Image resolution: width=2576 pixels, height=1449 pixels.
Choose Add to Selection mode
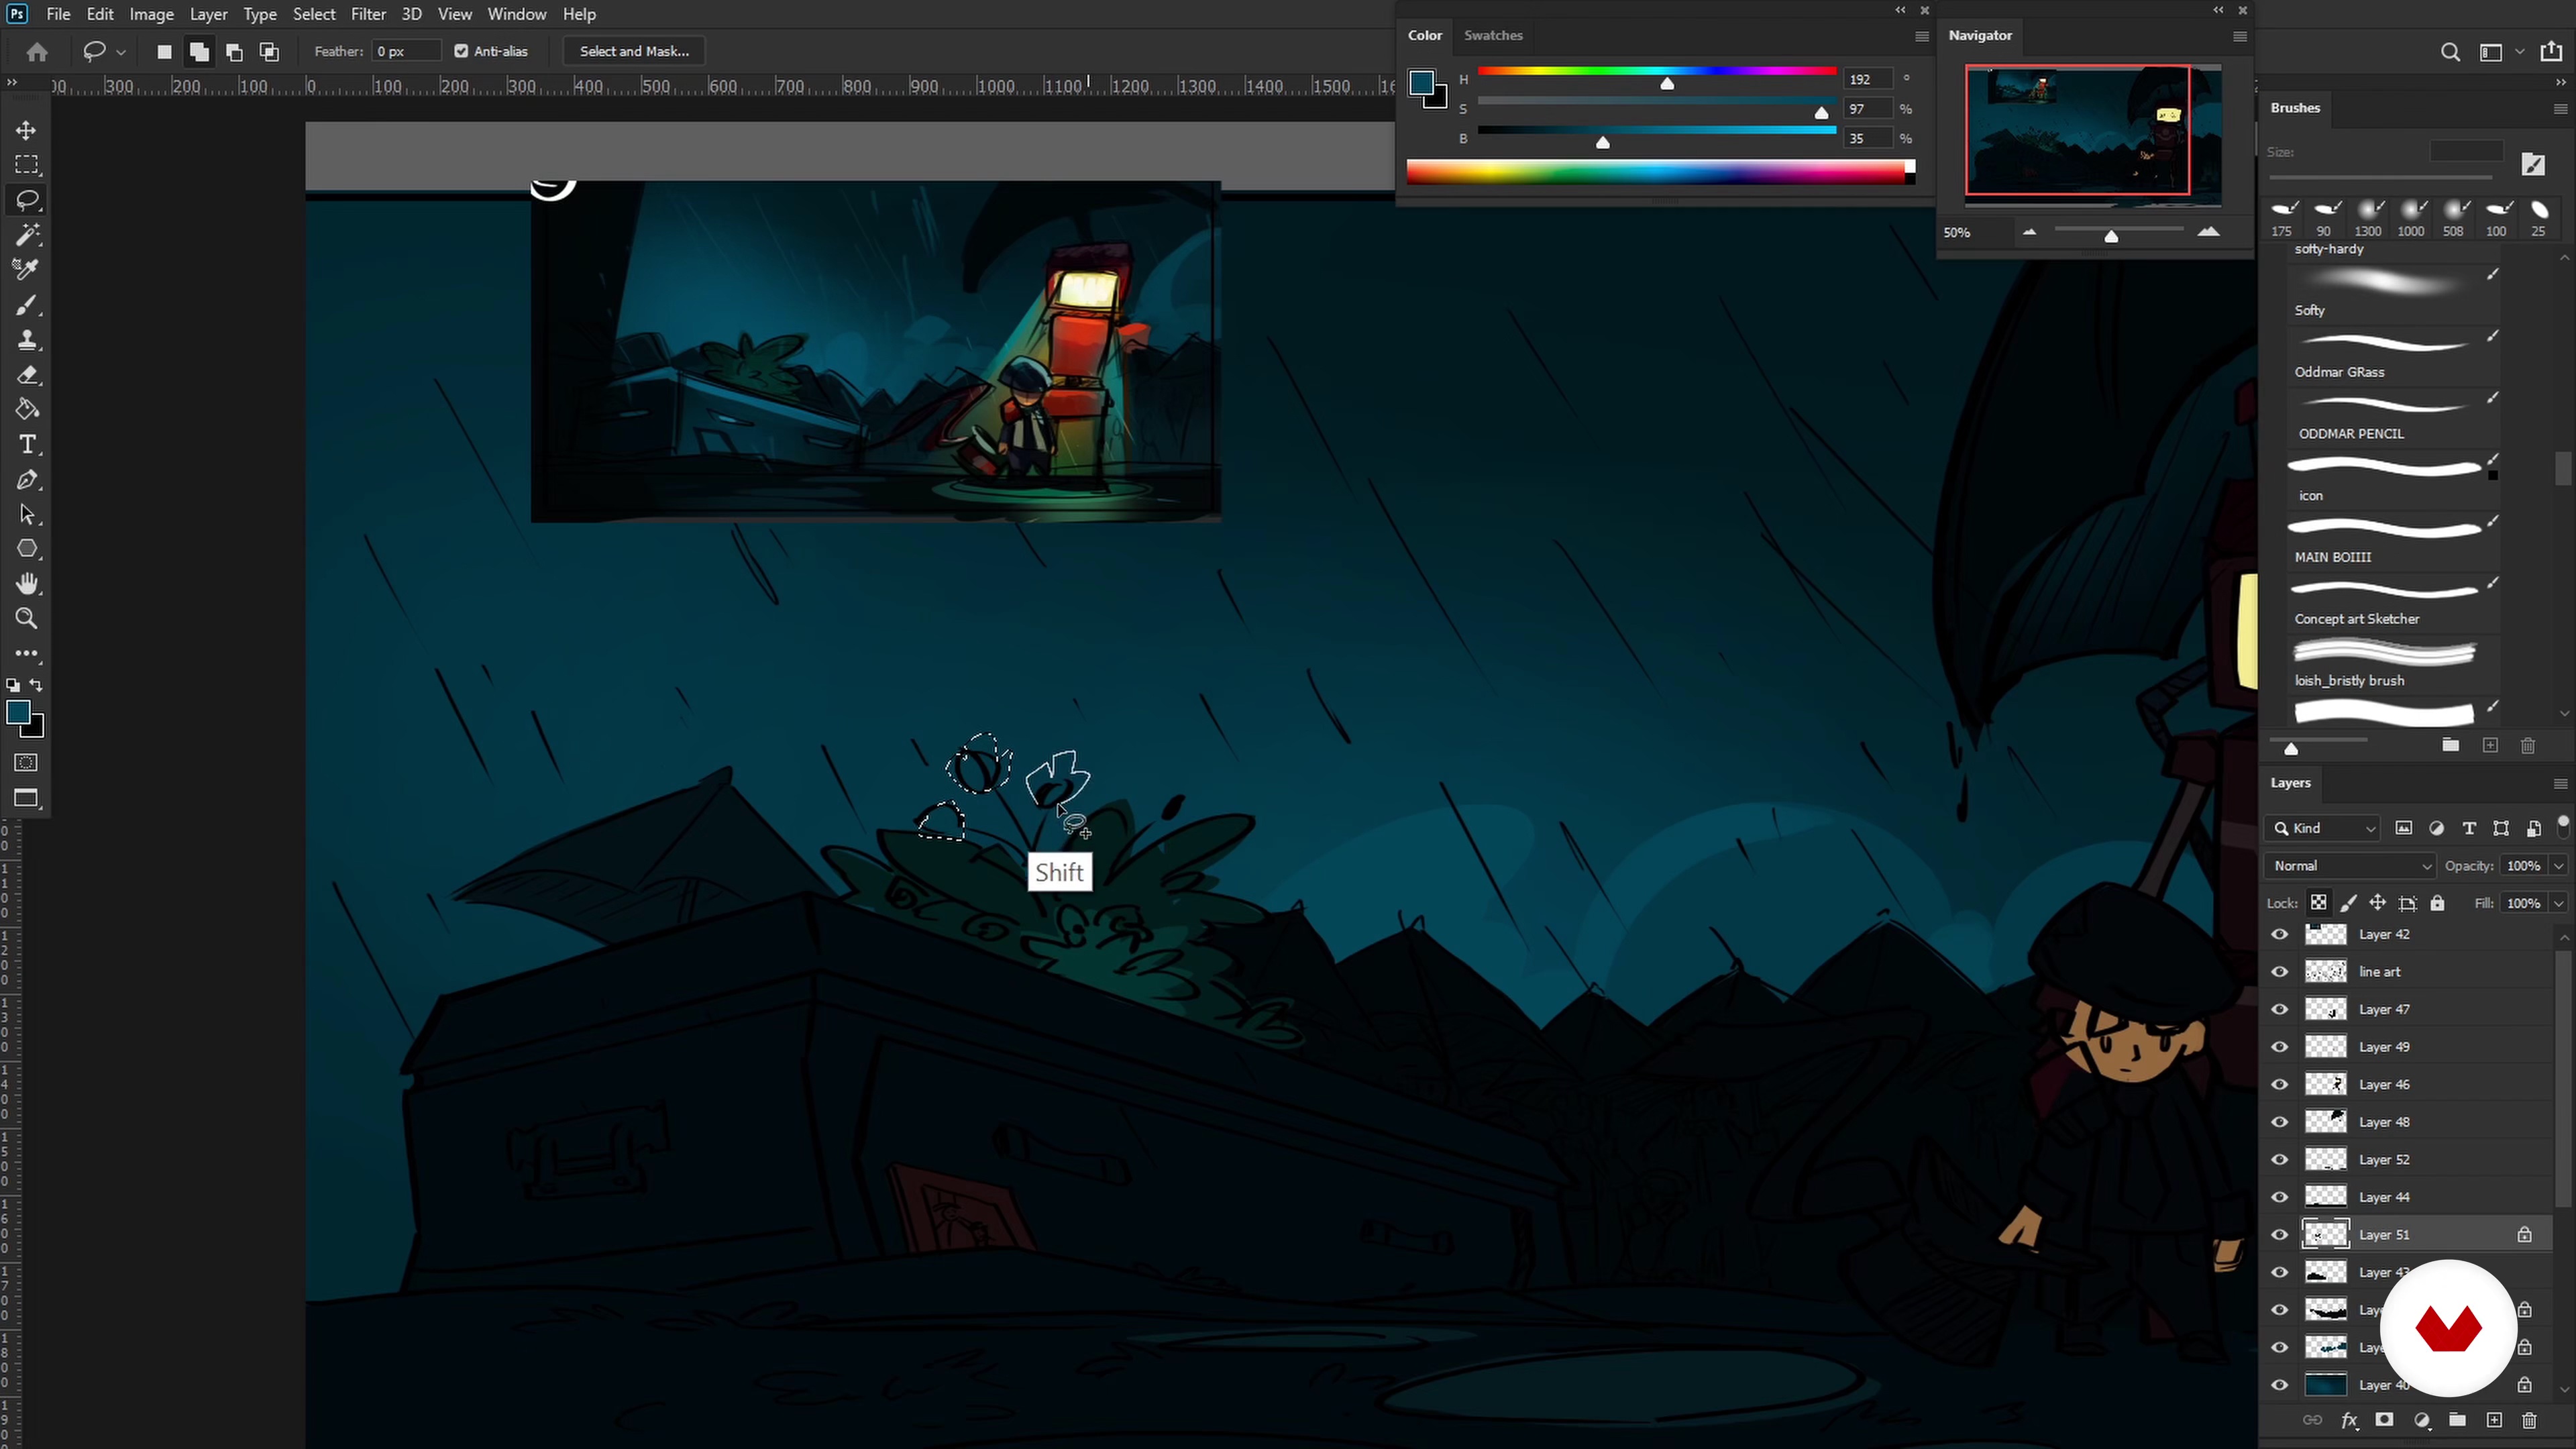pyautogui.click(x=199, y=52)
